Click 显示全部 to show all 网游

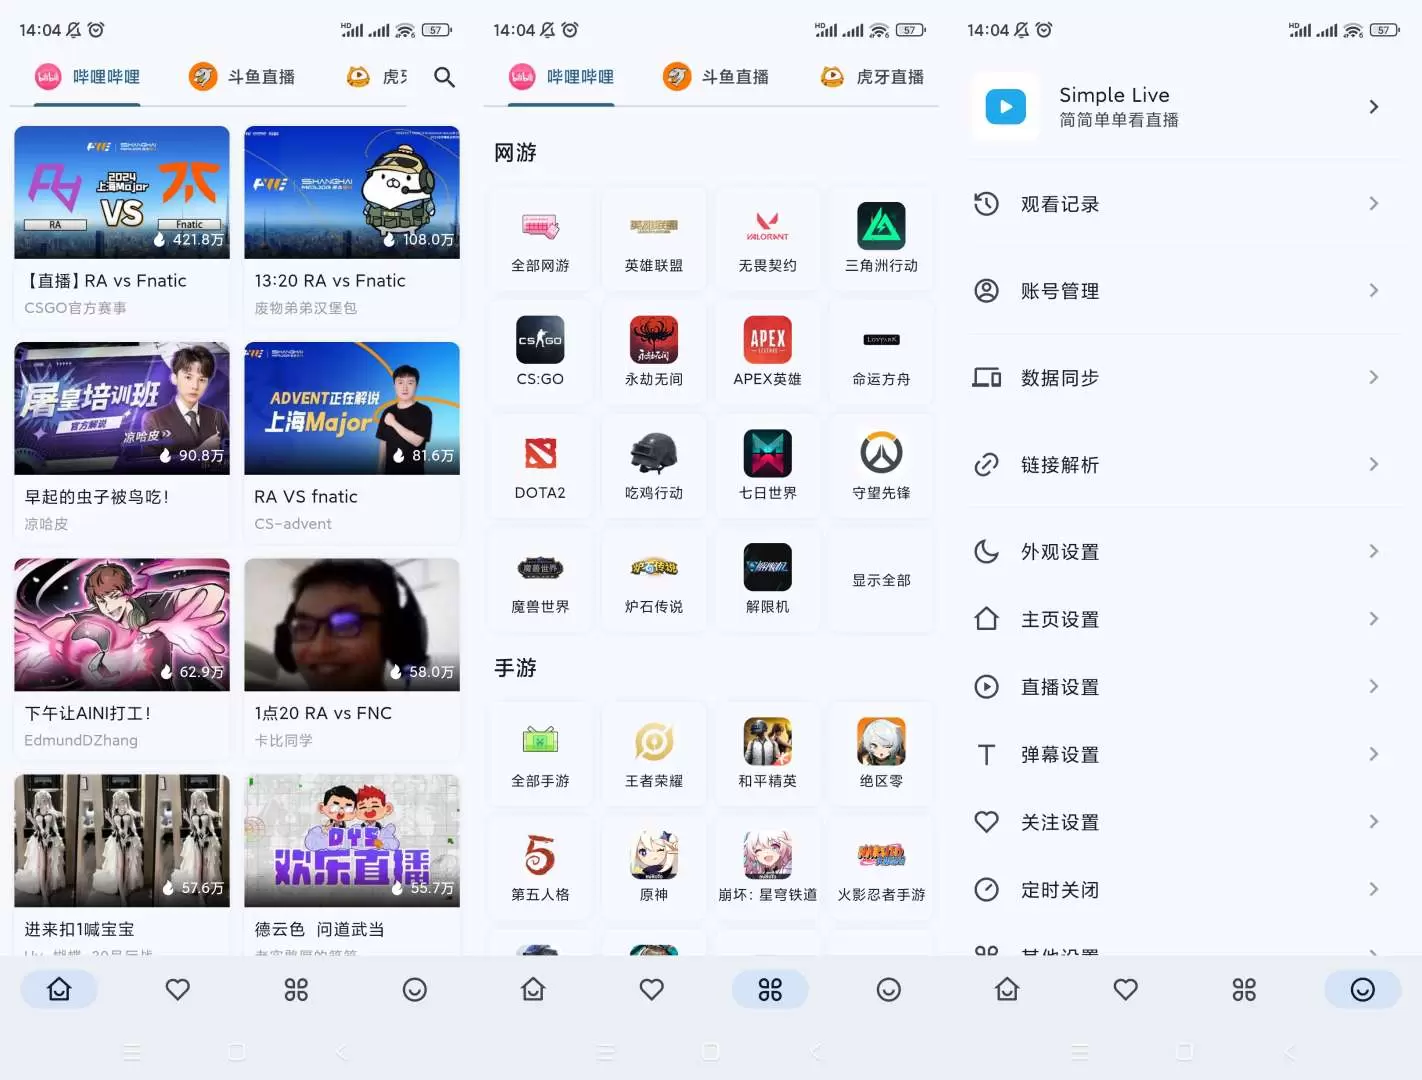[x=881, y=580]
